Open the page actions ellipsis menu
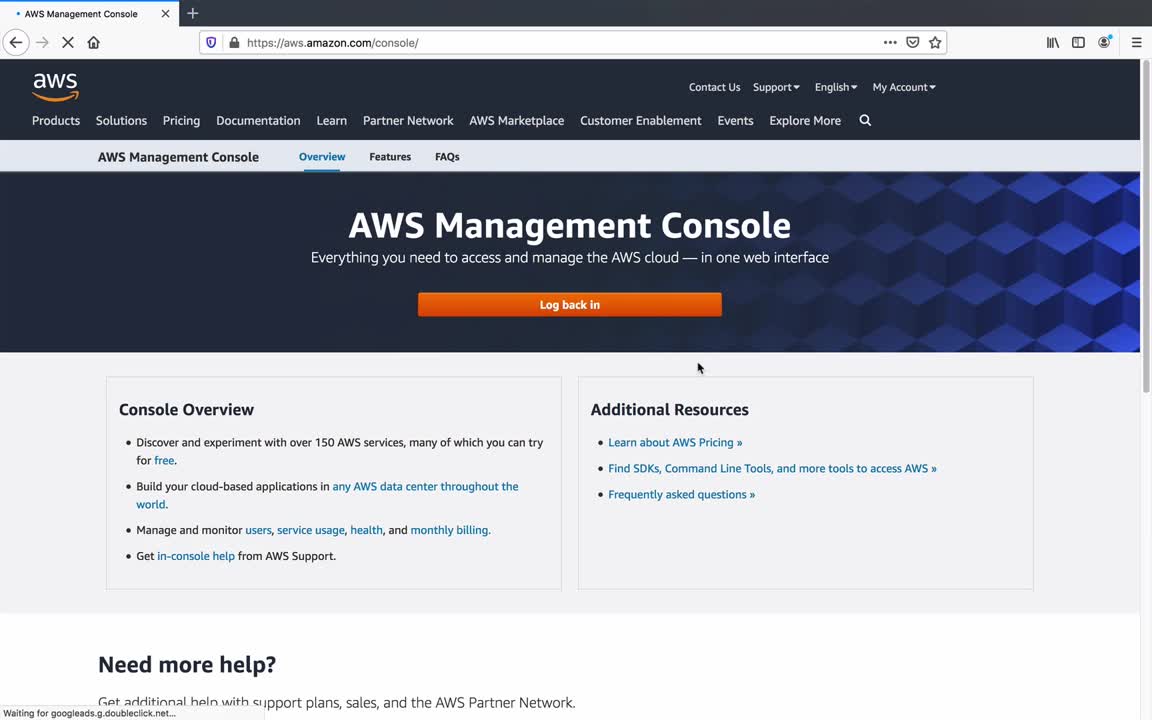The height and width of the screenshot is (720, 1152). [890, 43]
